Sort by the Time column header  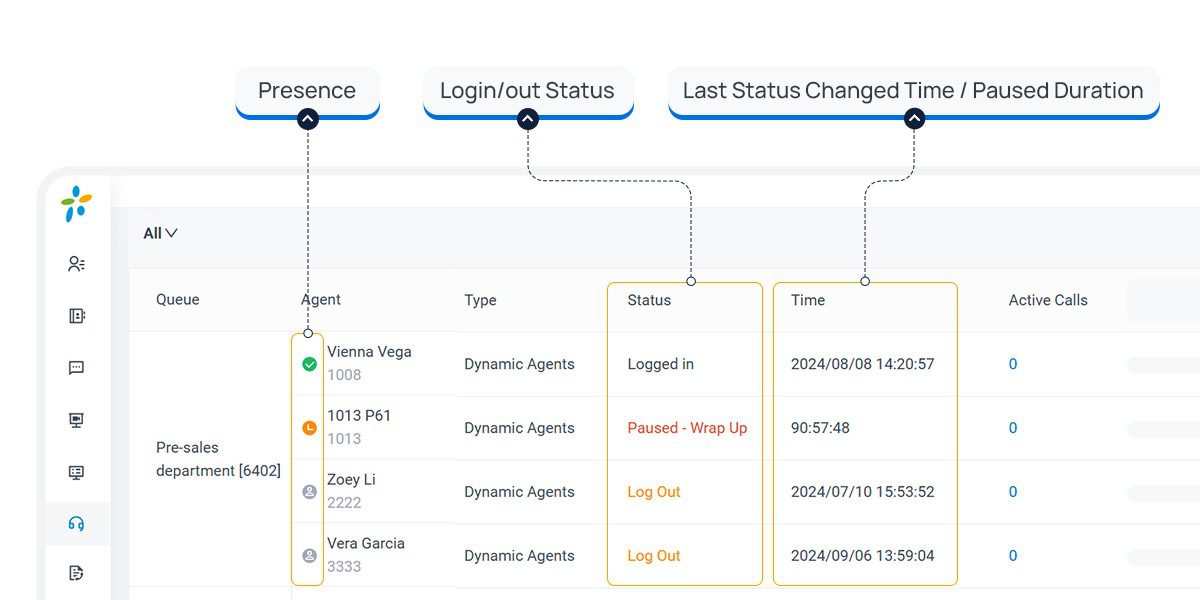tap(808, 300)
